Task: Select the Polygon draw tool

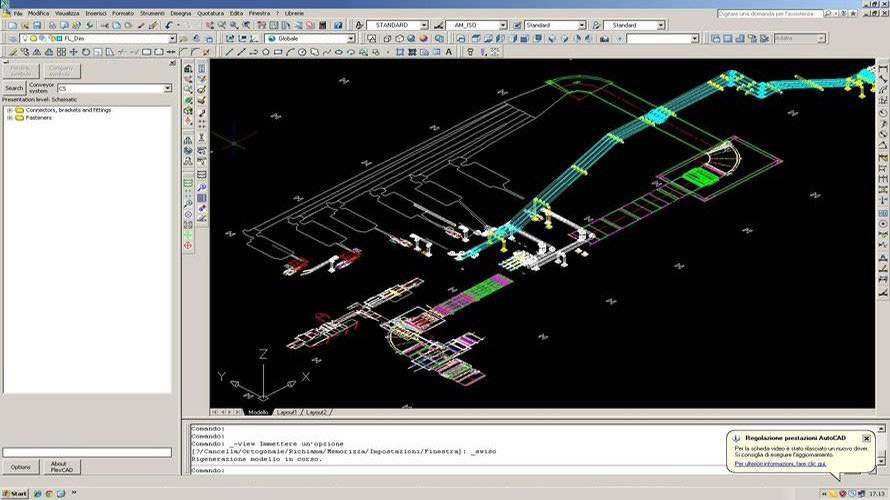Action: click(x=265, y=52)
